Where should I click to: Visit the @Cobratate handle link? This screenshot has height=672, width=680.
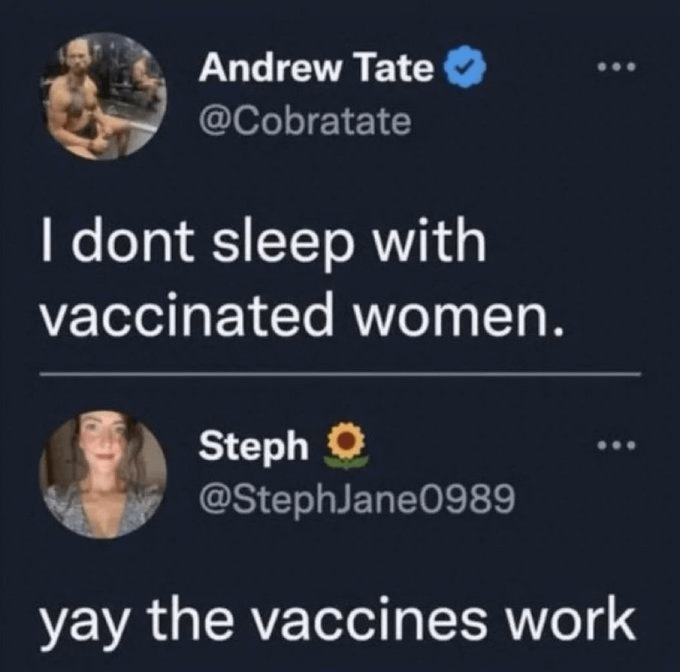tap(305, 121)
